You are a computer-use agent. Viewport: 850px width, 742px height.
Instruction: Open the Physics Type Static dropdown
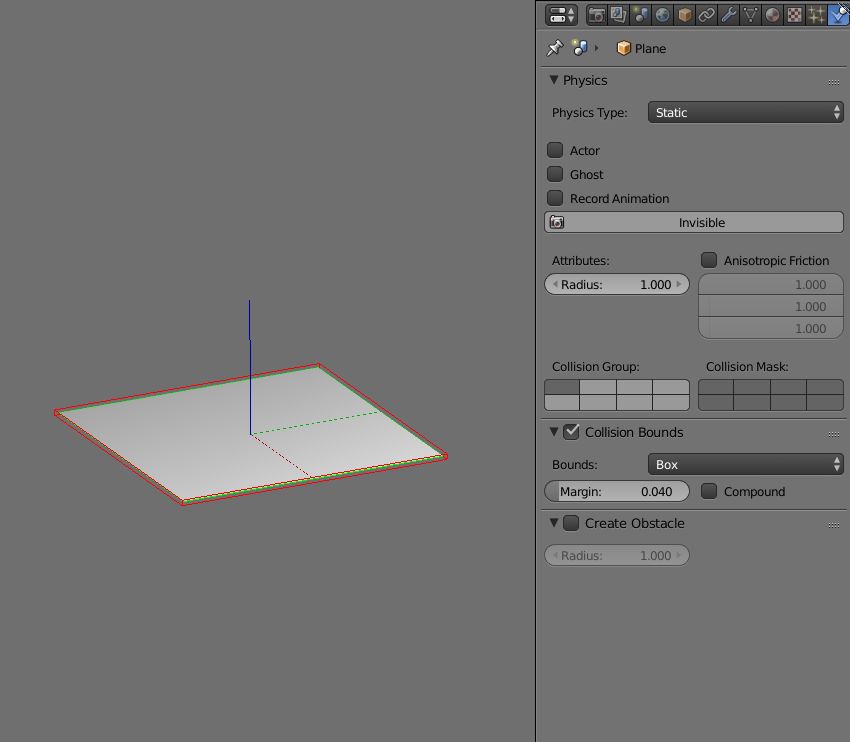745,112
